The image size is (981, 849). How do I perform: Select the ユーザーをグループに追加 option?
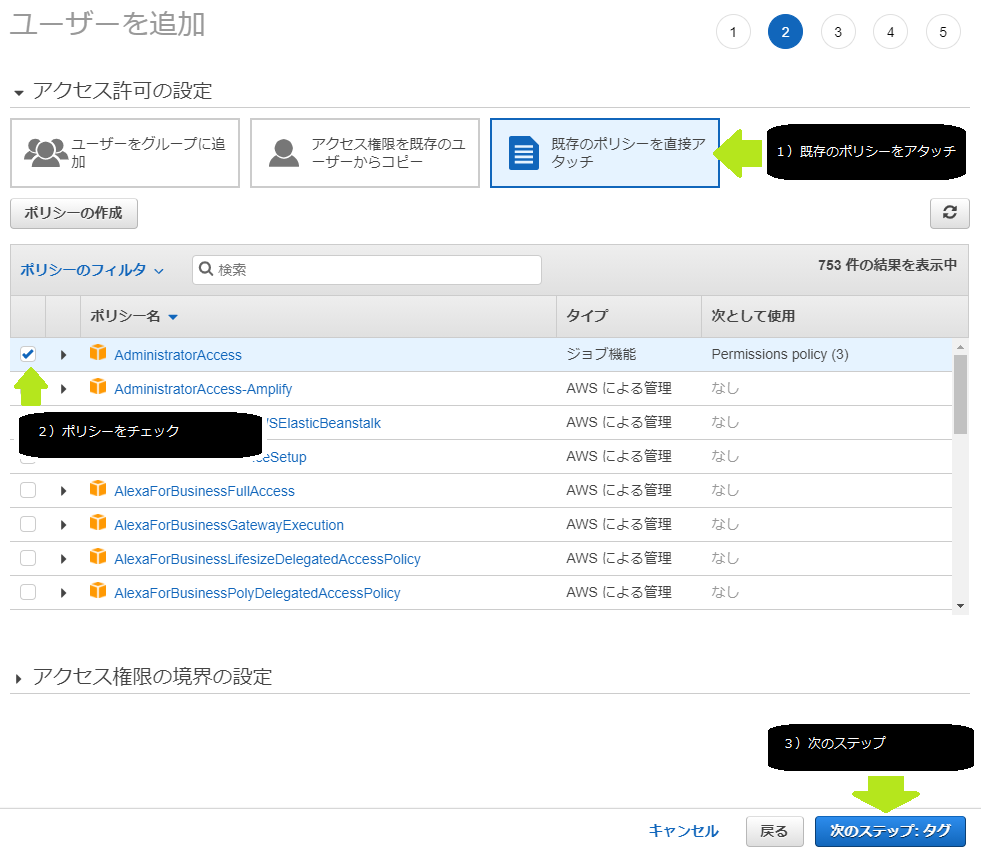coord(125,153)
